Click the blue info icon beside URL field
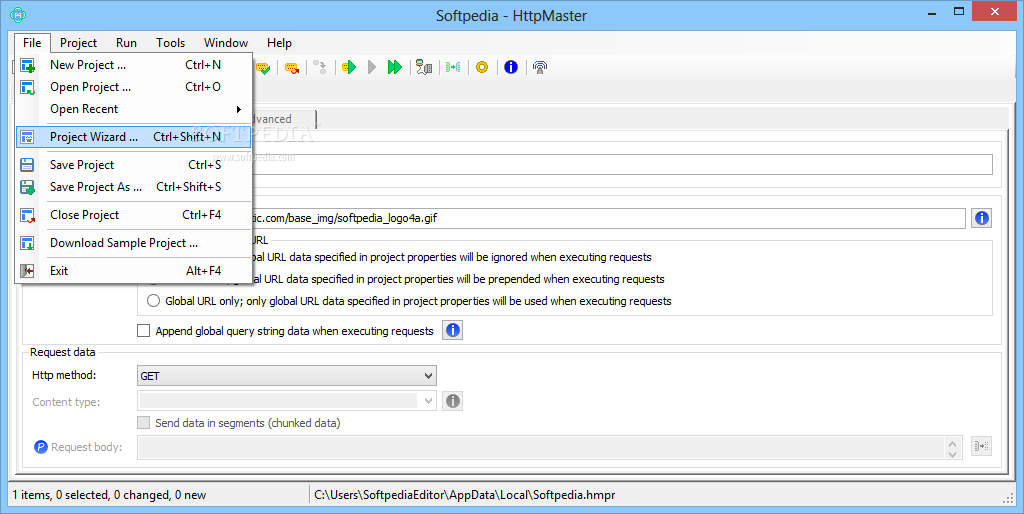1024x514 pixels. point(982,218)
